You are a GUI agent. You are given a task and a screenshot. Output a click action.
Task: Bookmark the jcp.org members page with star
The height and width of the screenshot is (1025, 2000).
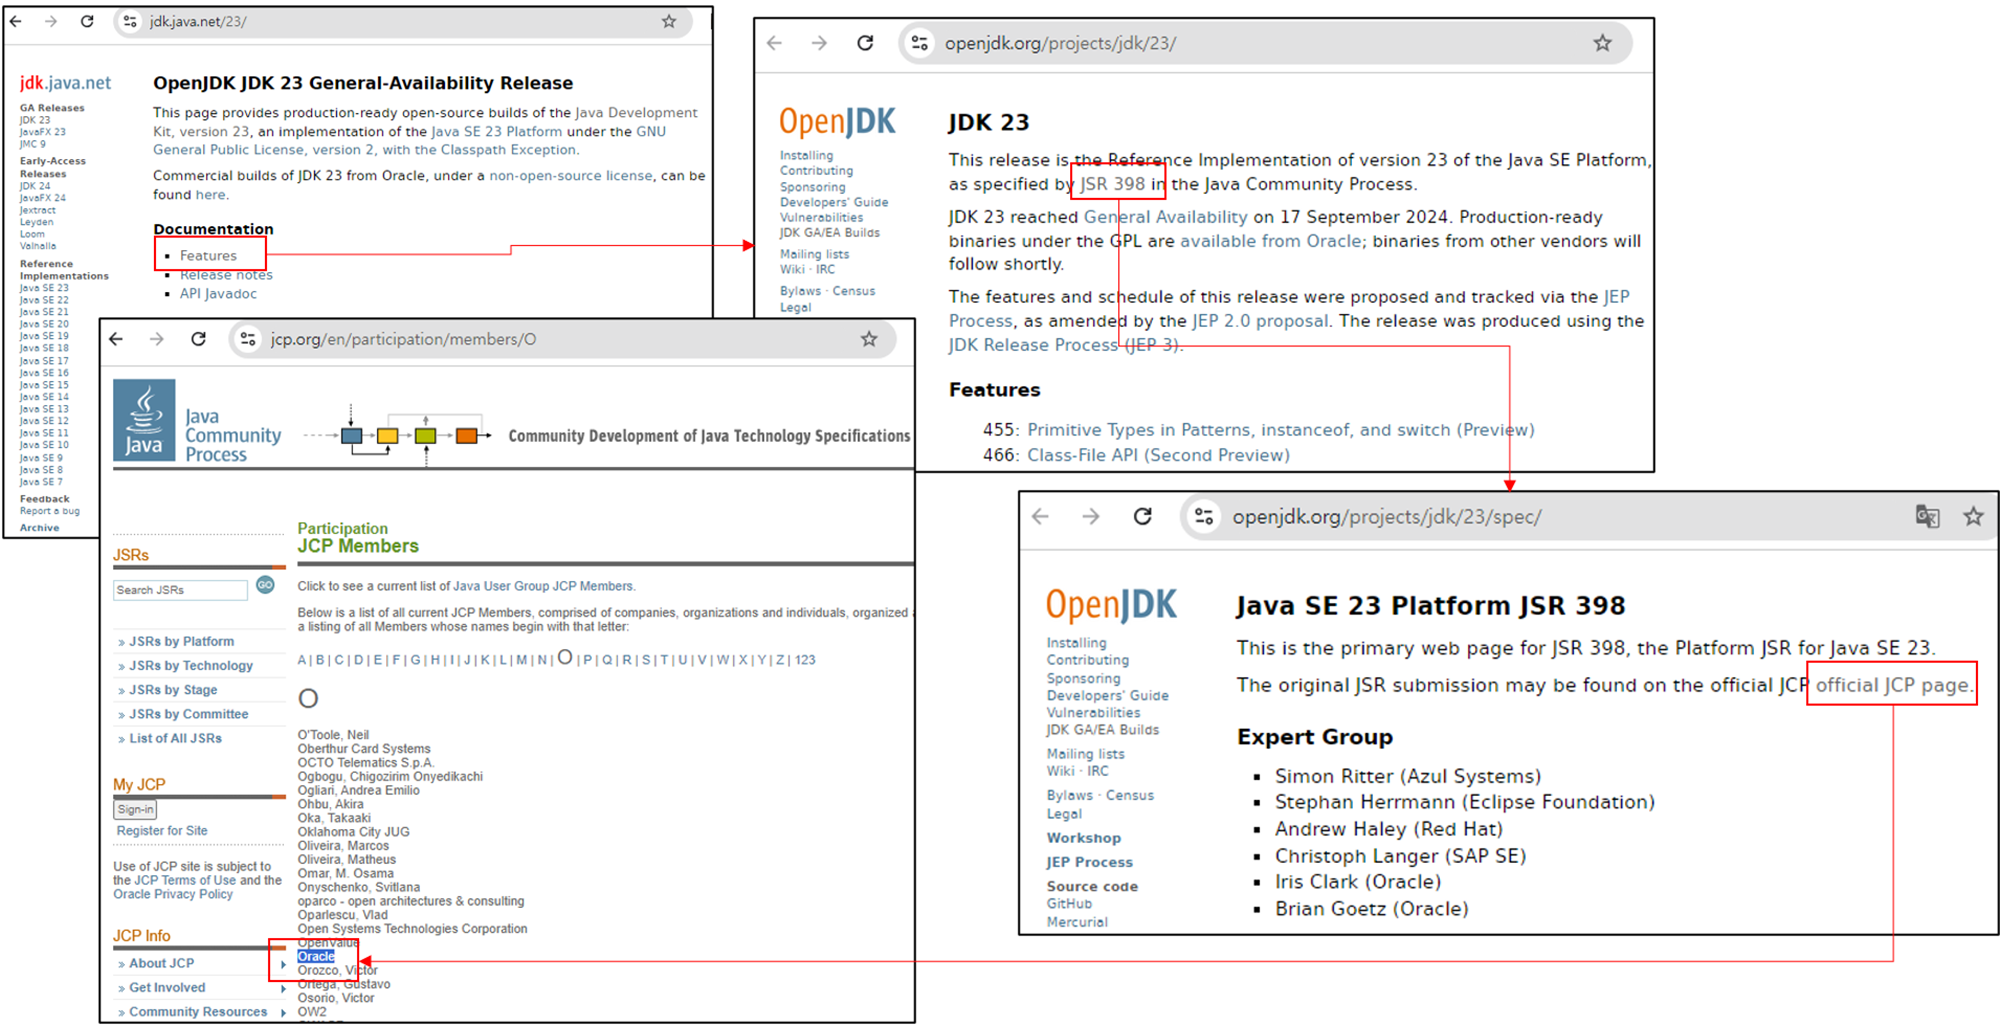(x=869, y=339)
